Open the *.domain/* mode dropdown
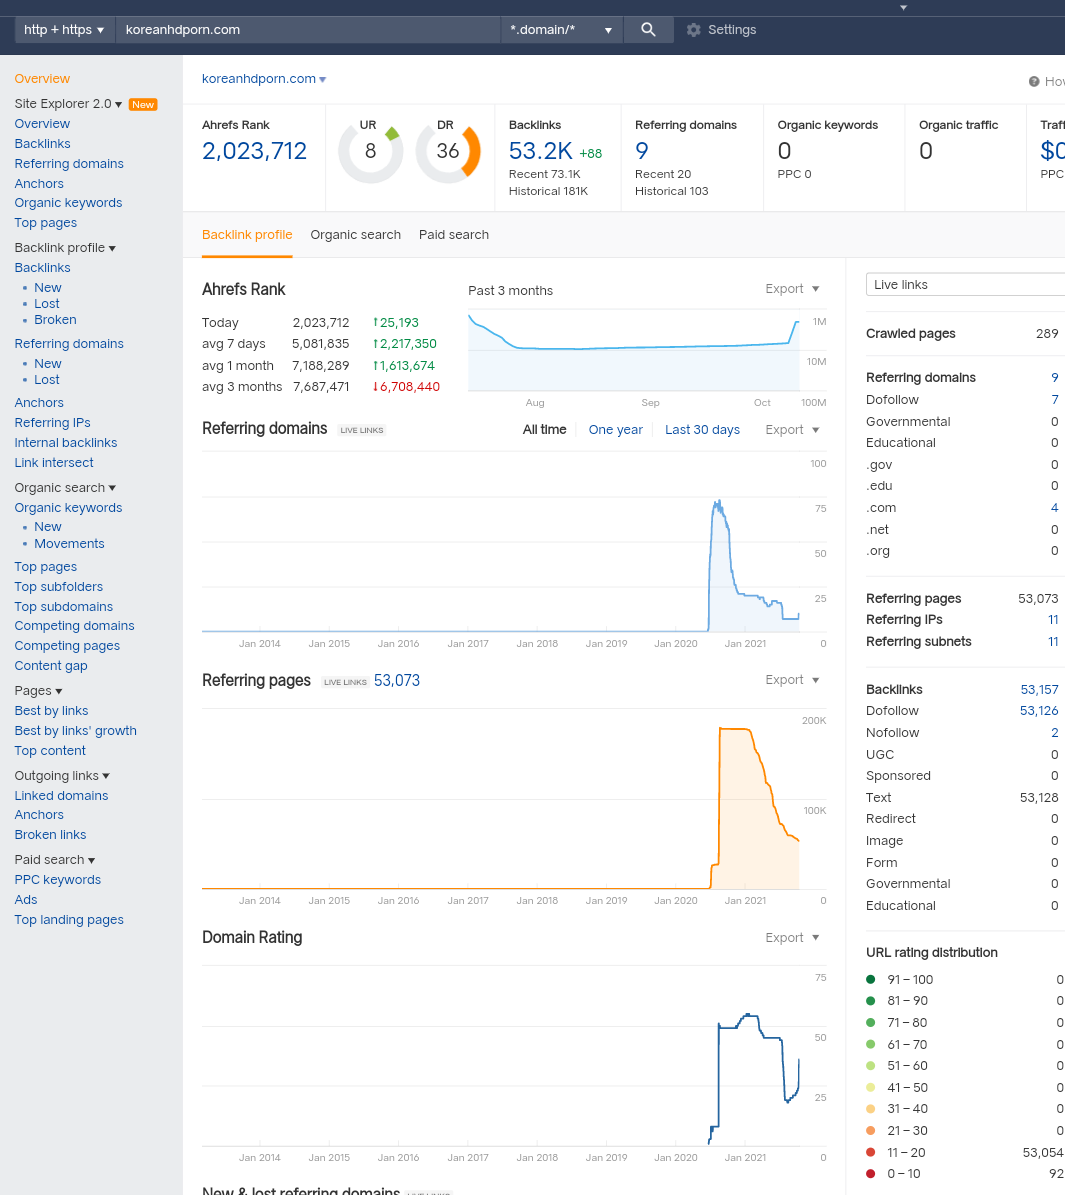Screen dimensions: 1065x1195 pyautogui.click(x=561, y=30)
